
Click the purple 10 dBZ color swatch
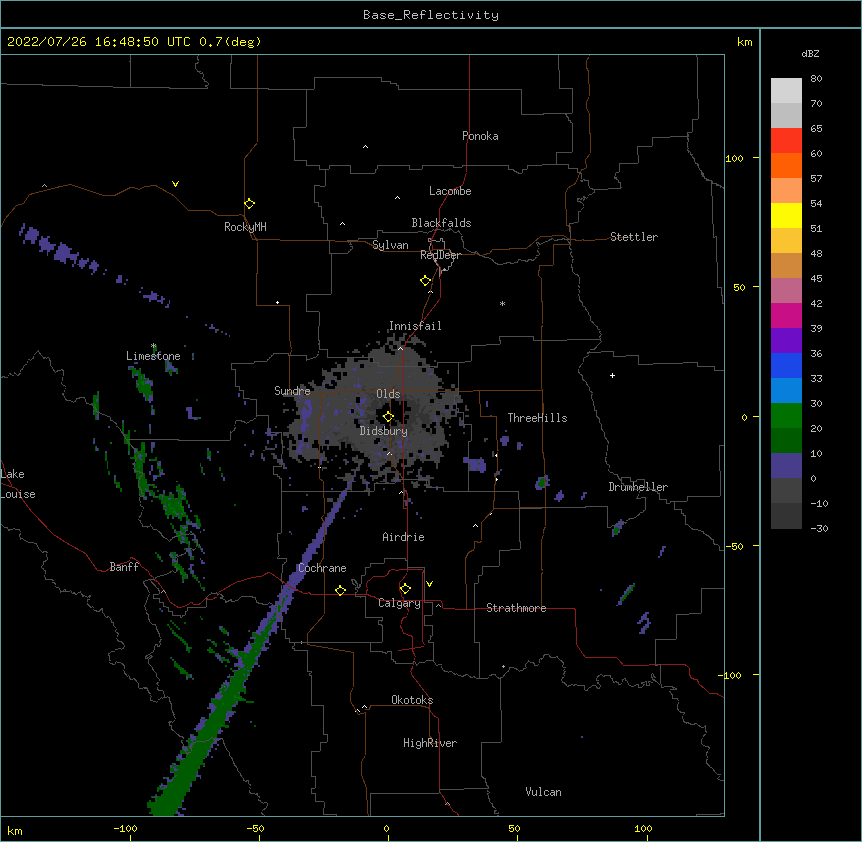(786, 466)
